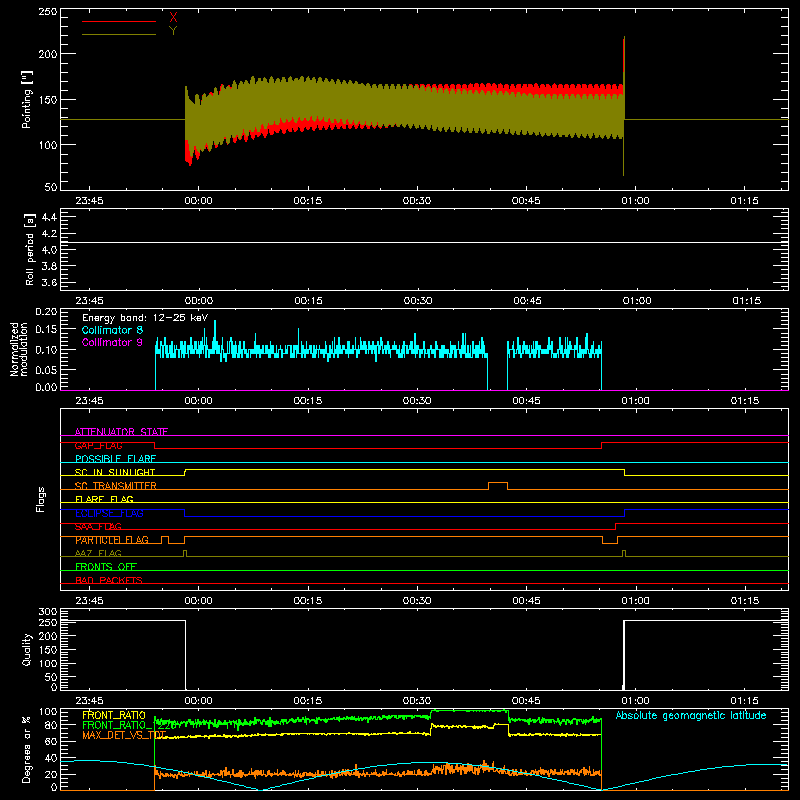Click the 00:15 tick under modulation plot
800x800 pixels.
point(308,401)
